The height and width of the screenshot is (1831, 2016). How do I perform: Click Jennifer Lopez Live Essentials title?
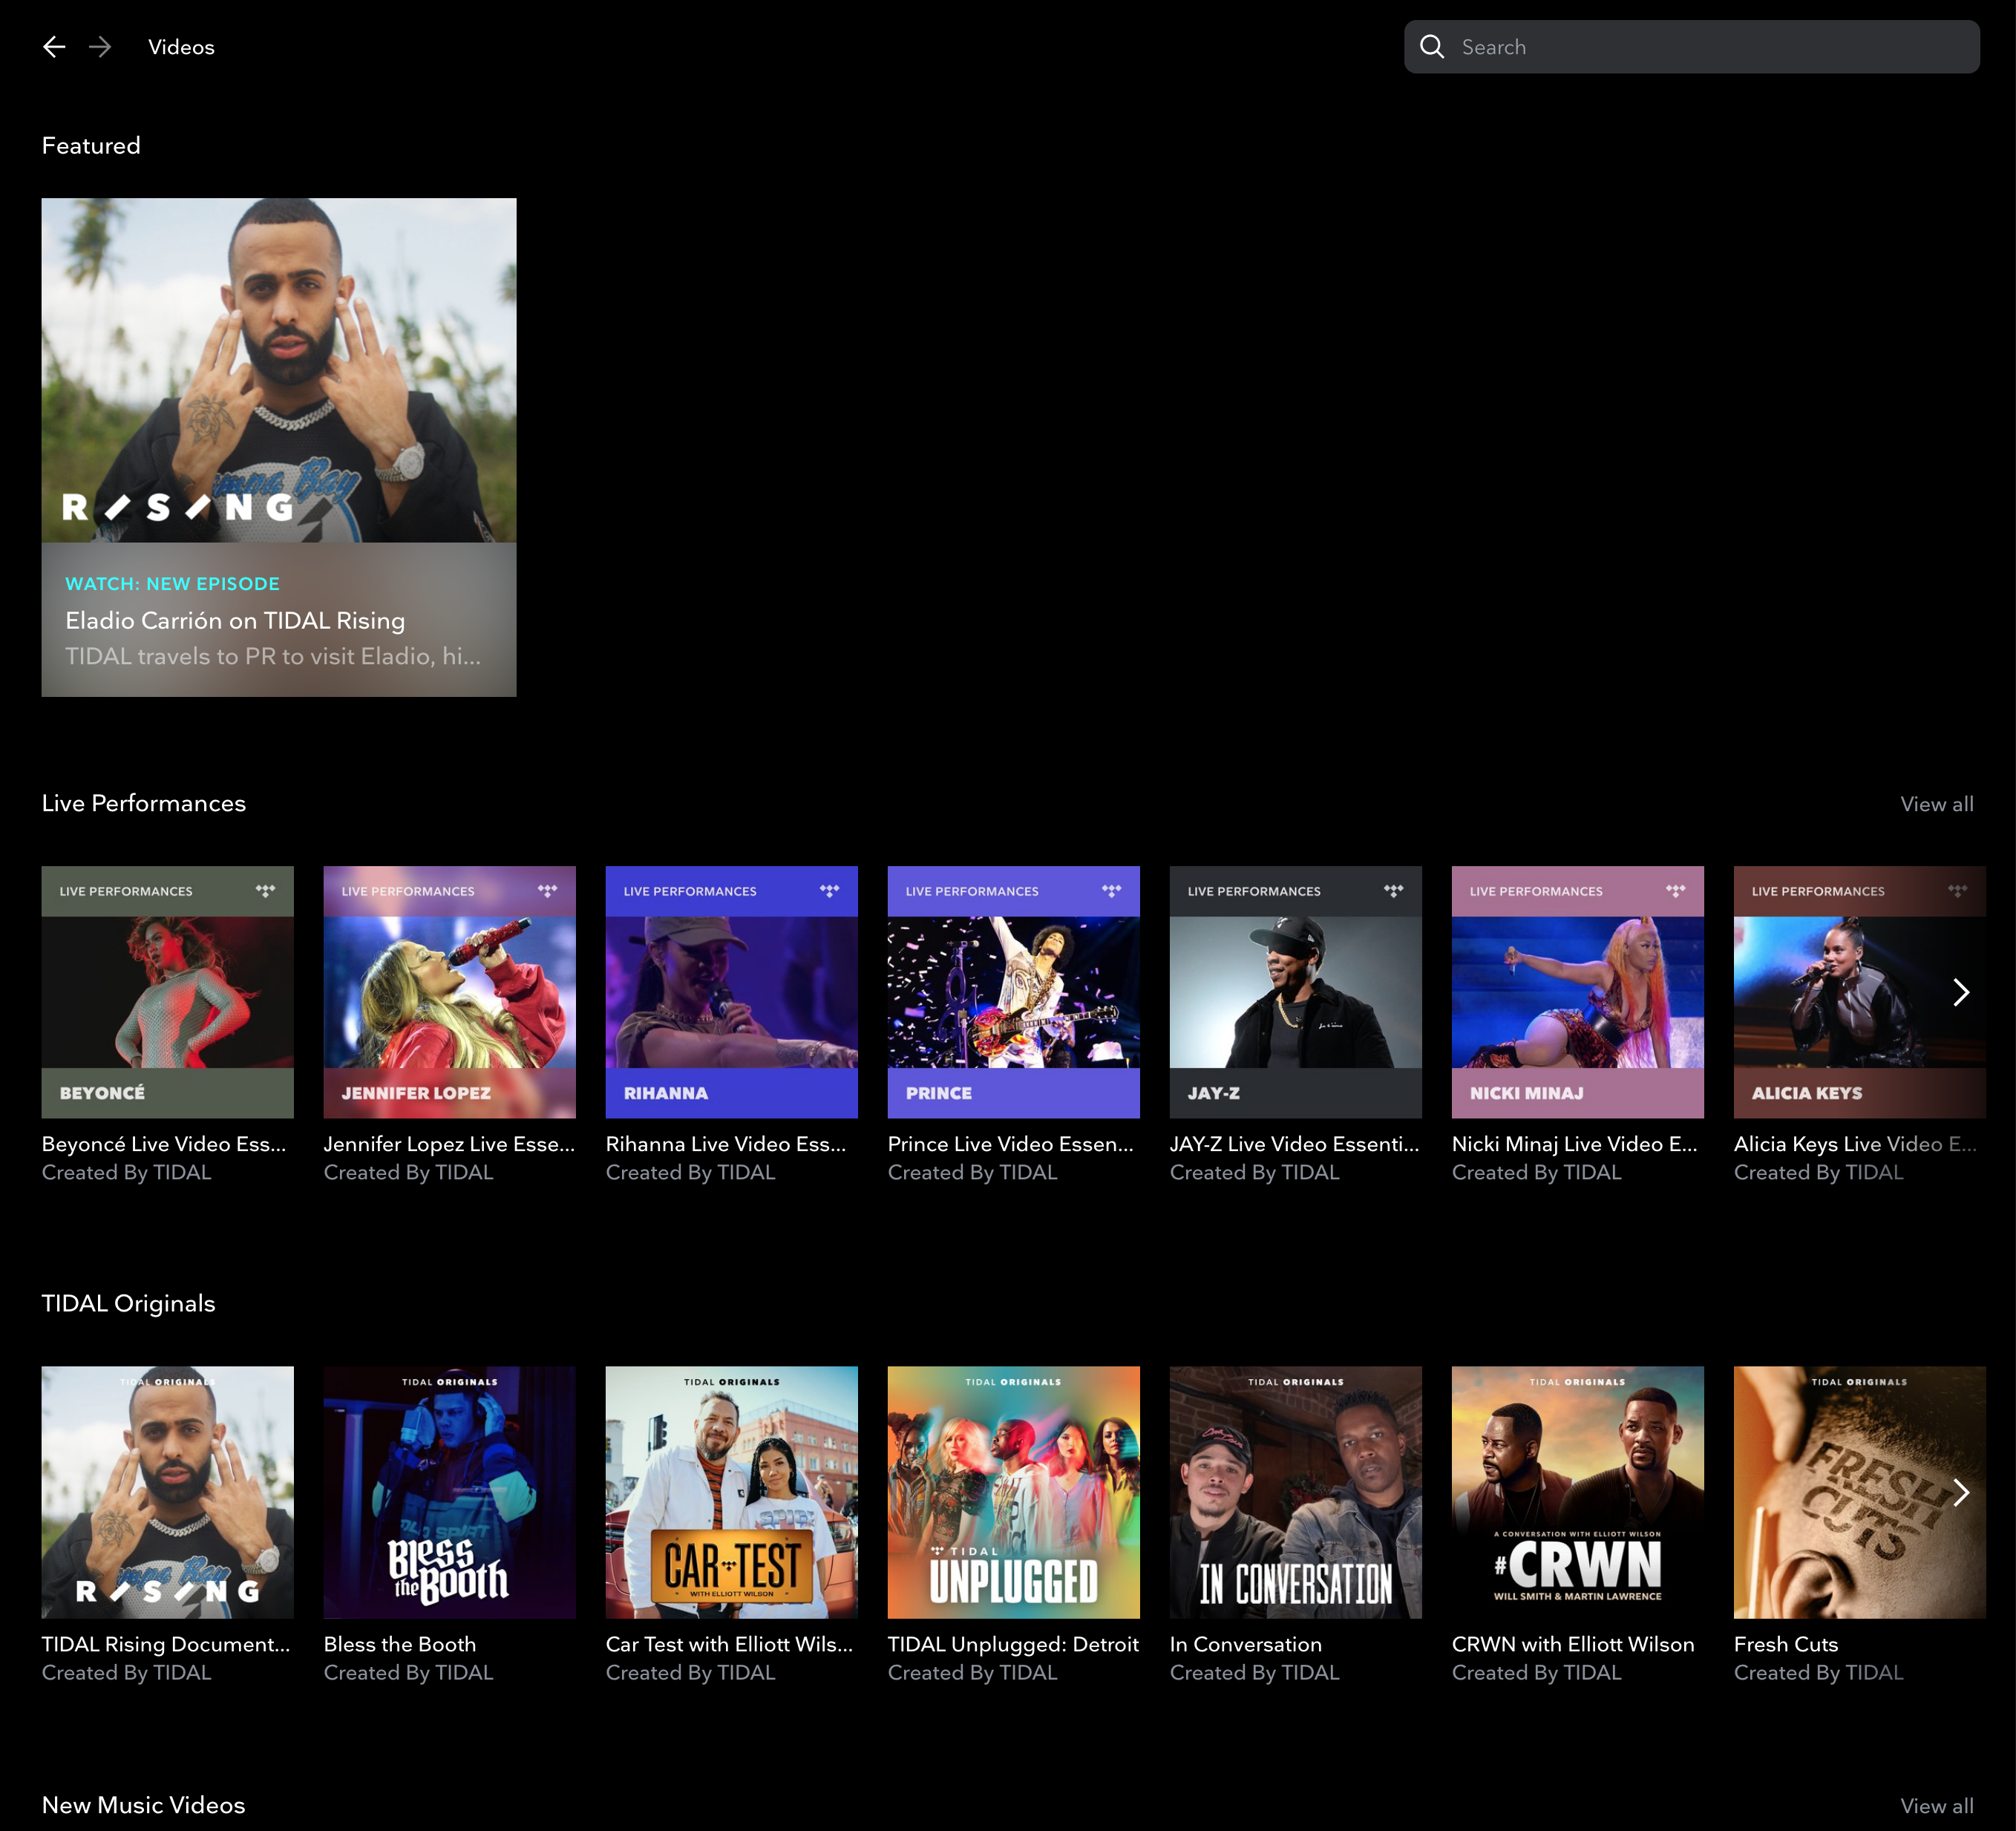coord(450,1144)
